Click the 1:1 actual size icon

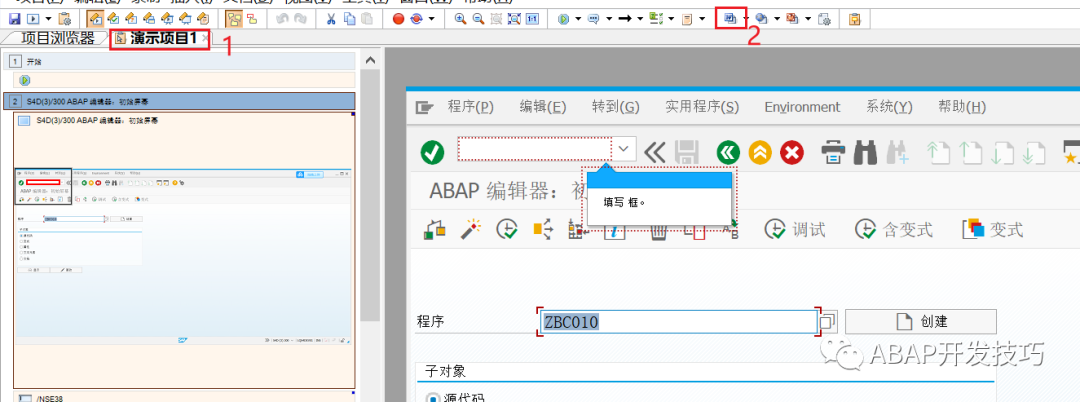(x=532, y=19)
